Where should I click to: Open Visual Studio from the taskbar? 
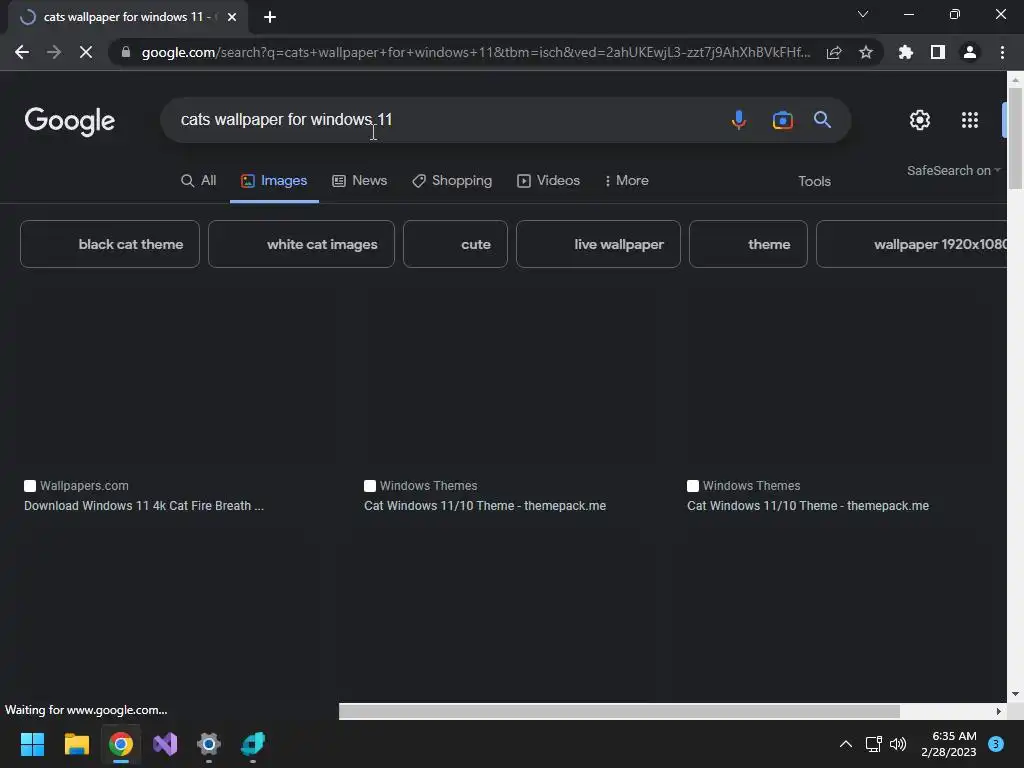point(165,744)
